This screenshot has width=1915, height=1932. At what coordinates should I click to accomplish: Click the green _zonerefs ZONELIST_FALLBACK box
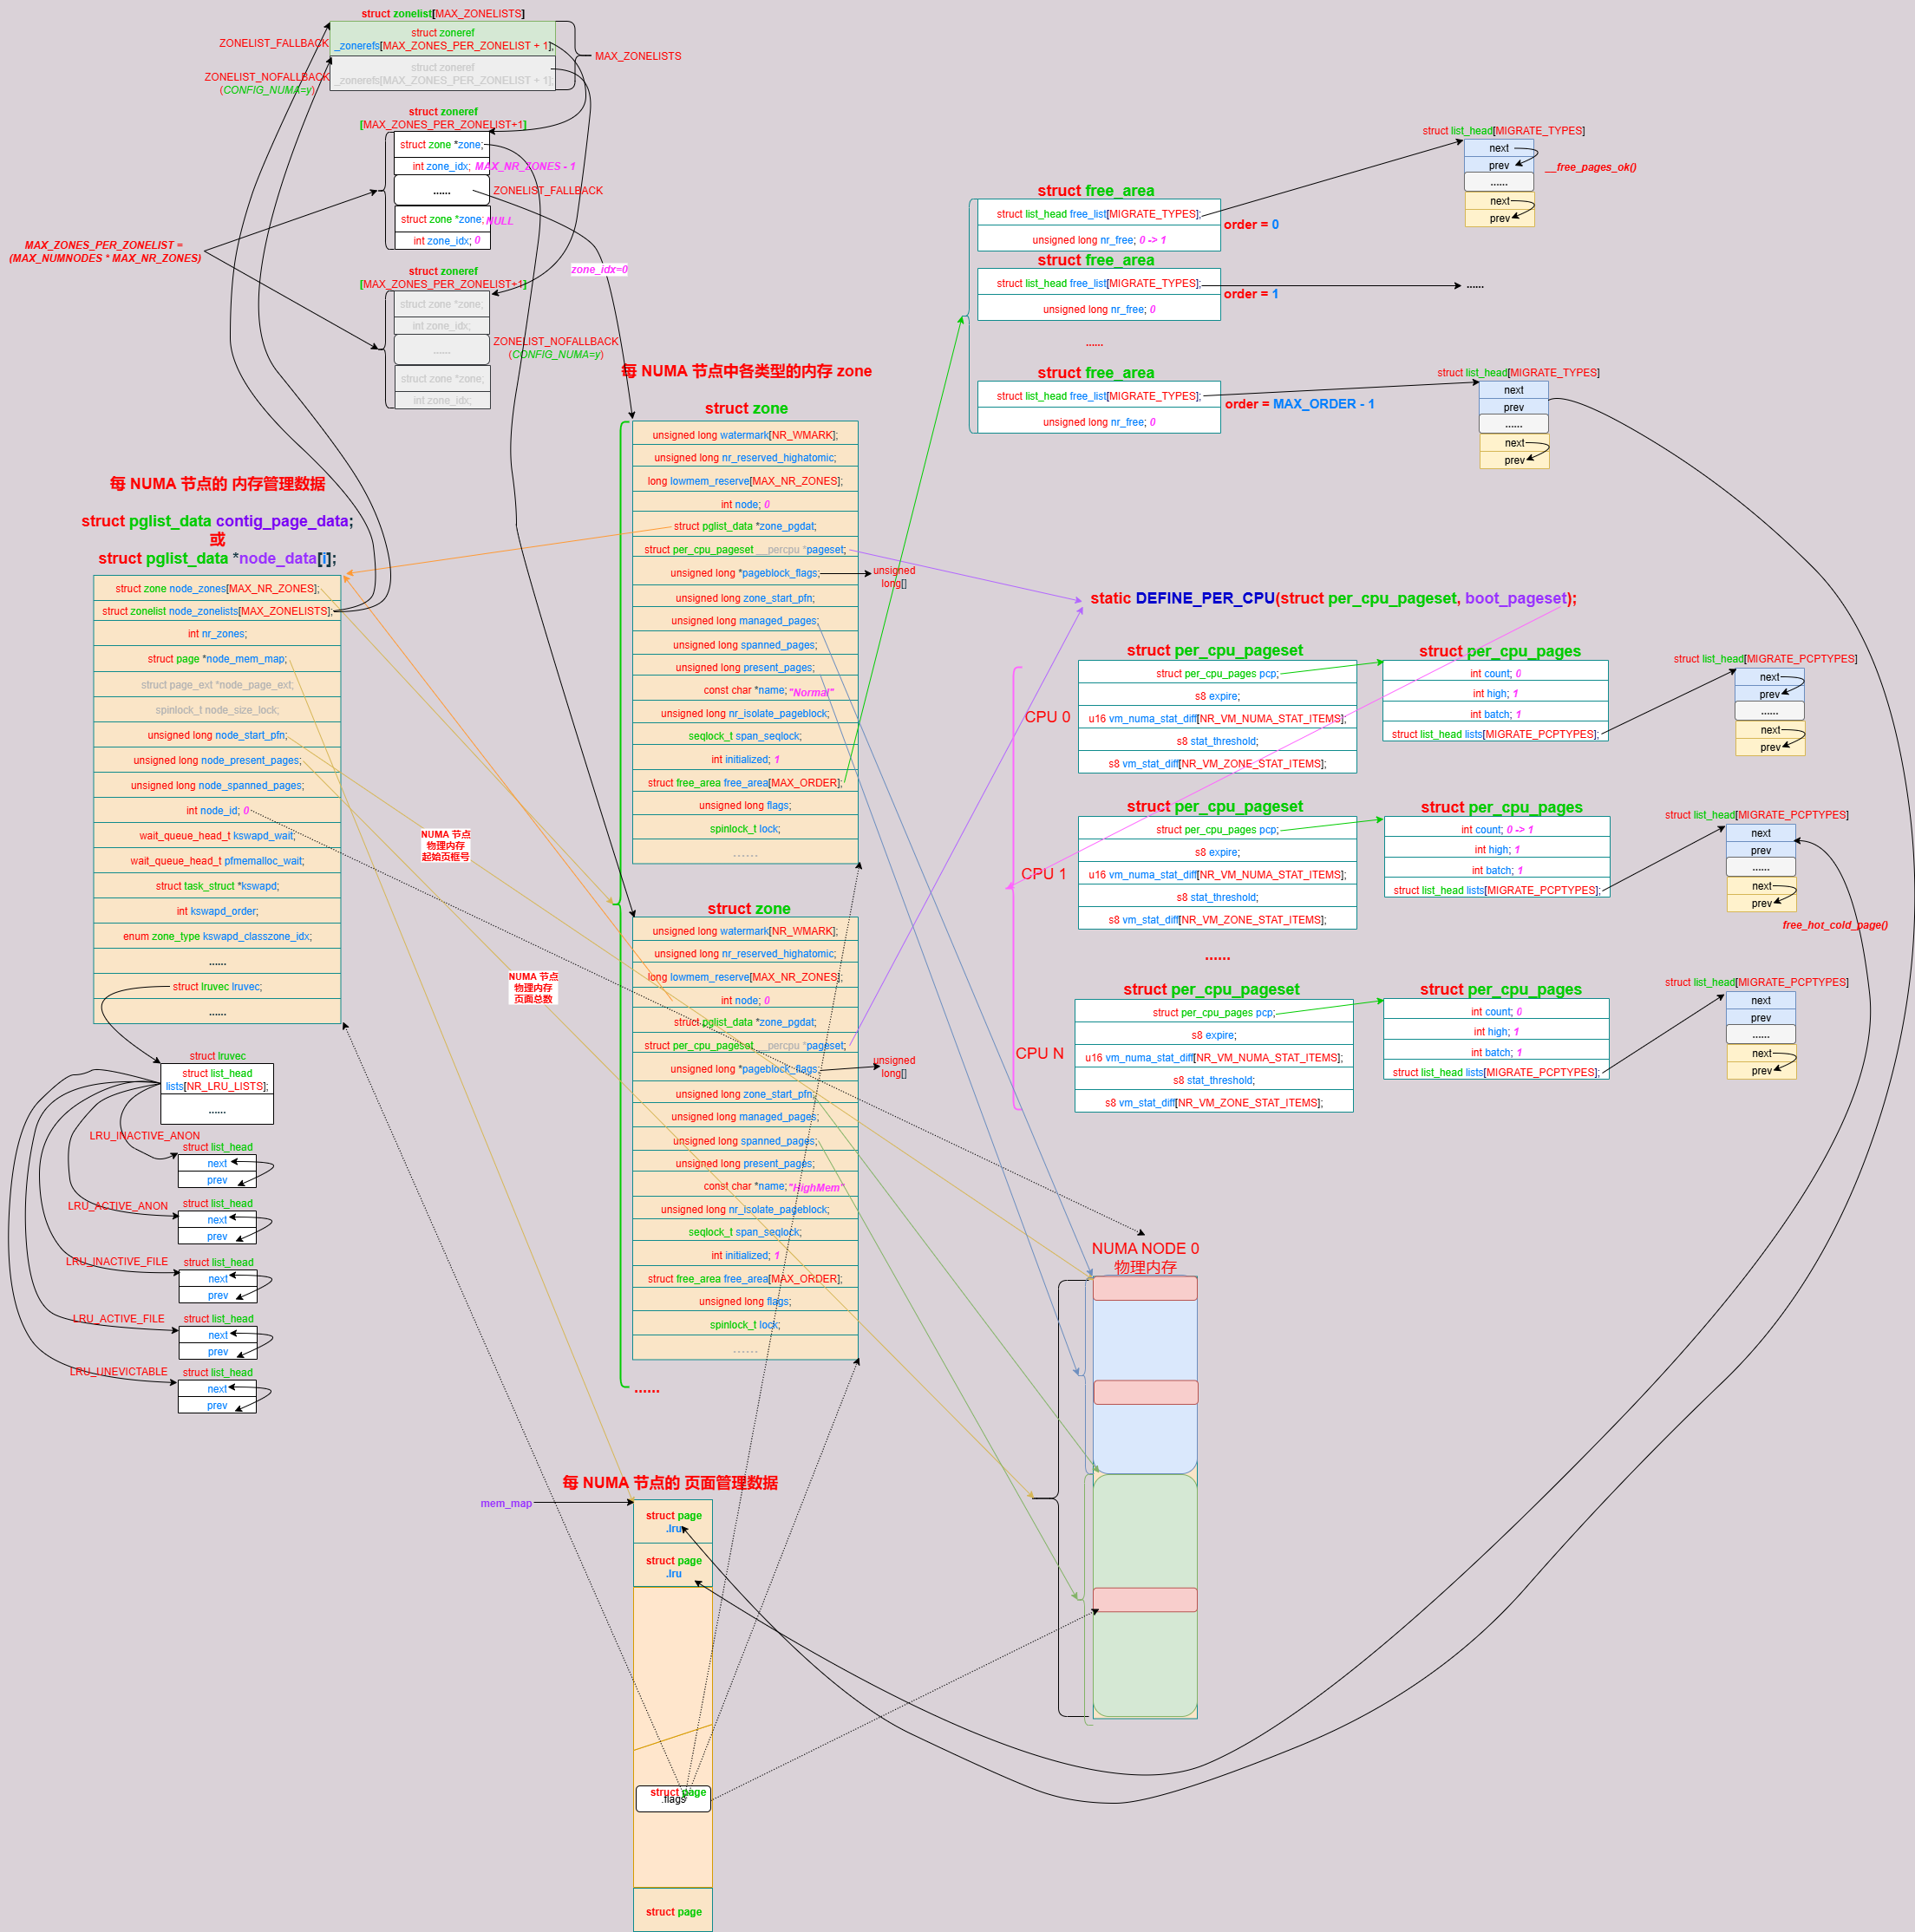click(x=443, y=39)
